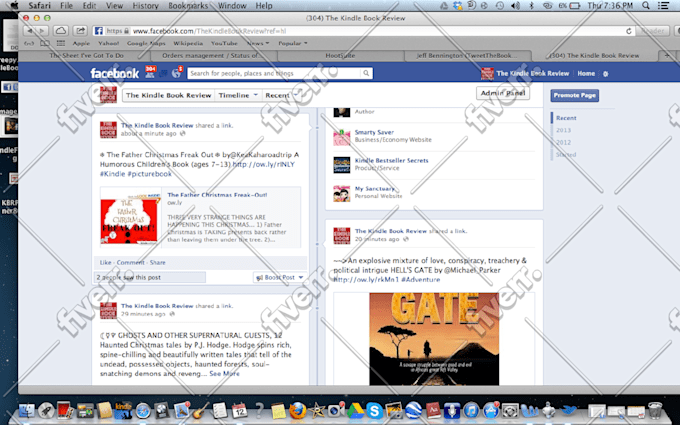
Task: Open the Reading List glasses icon
Action: pyautogui.click(x=29, y=43)
